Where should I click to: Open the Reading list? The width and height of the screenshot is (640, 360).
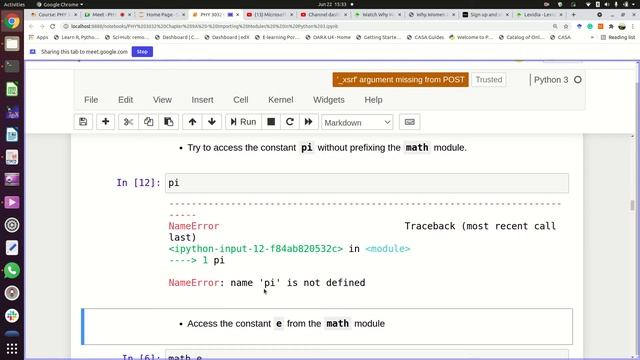click(618, 37)
